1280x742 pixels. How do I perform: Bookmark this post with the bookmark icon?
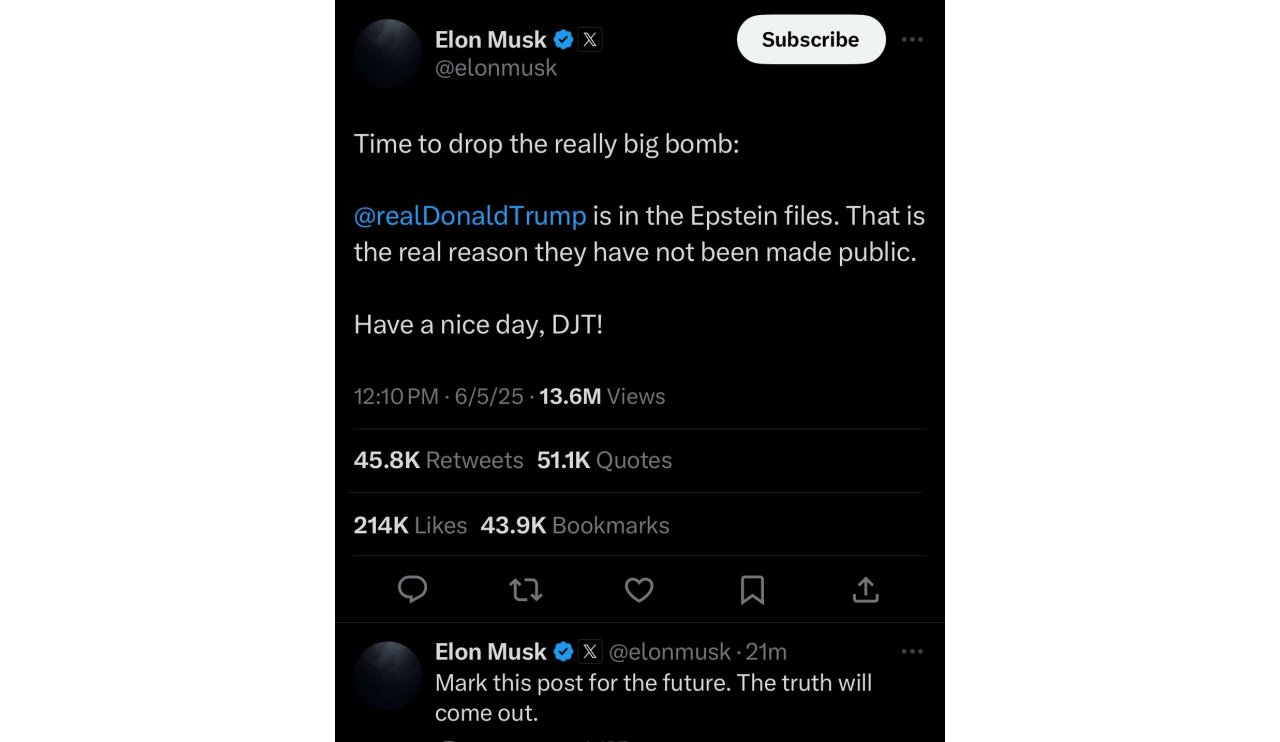[x=752, y=590]
